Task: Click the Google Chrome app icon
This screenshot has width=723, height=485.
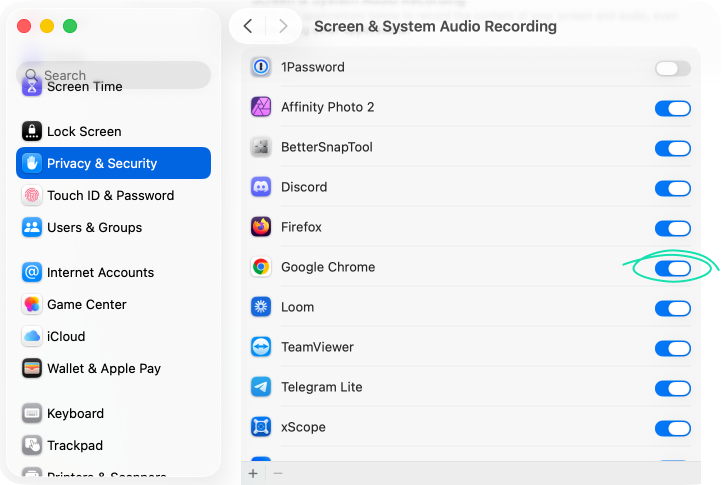Action: coord(261,267)
